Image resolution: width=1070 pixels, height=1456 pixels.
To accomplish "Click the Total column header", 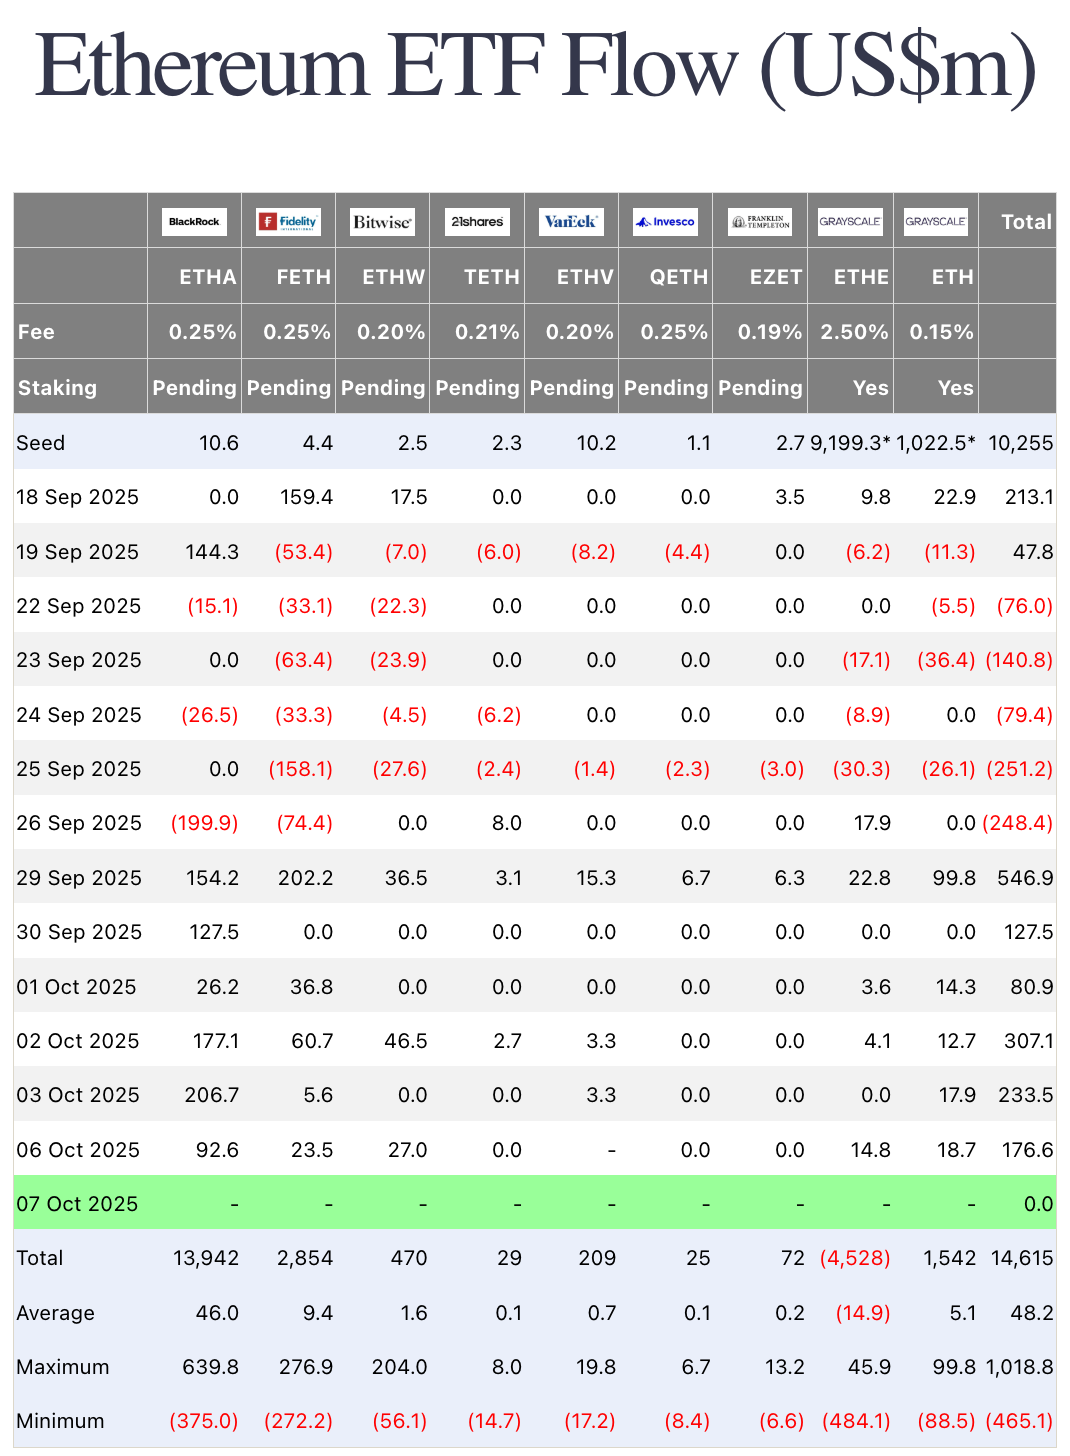I will click(x=1027, y=222).
